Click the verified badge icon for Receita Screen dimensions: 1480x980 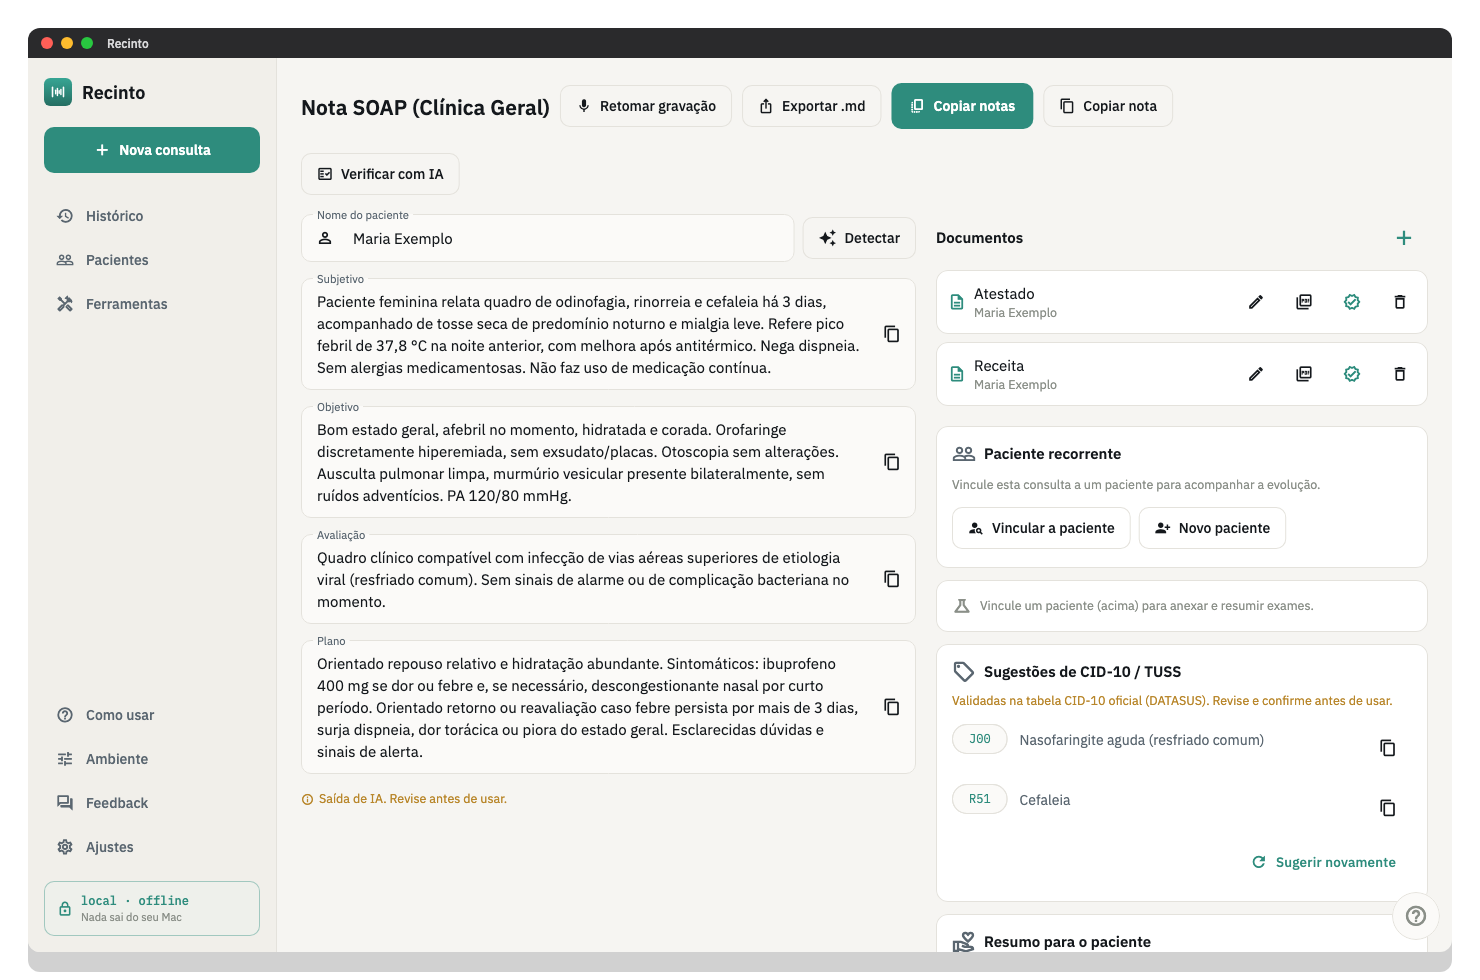[1352, 374]
